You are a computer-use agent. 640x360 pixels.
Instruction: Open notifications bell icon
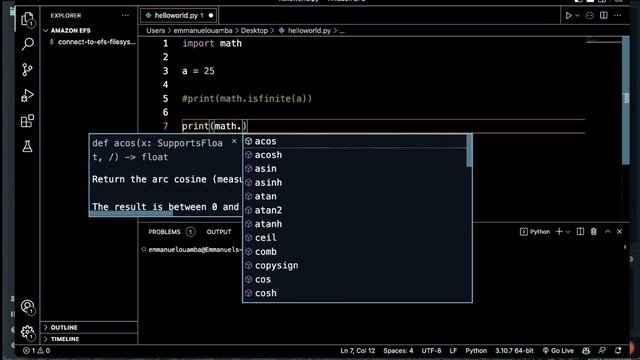click(x=618, y=351)
